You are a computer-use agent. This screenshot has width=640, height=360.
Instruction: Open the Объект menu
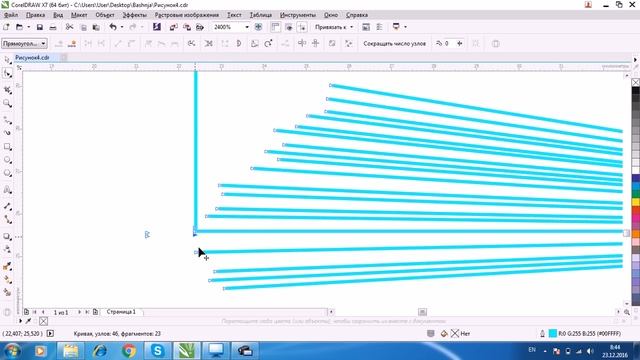(x=105, y=15)
